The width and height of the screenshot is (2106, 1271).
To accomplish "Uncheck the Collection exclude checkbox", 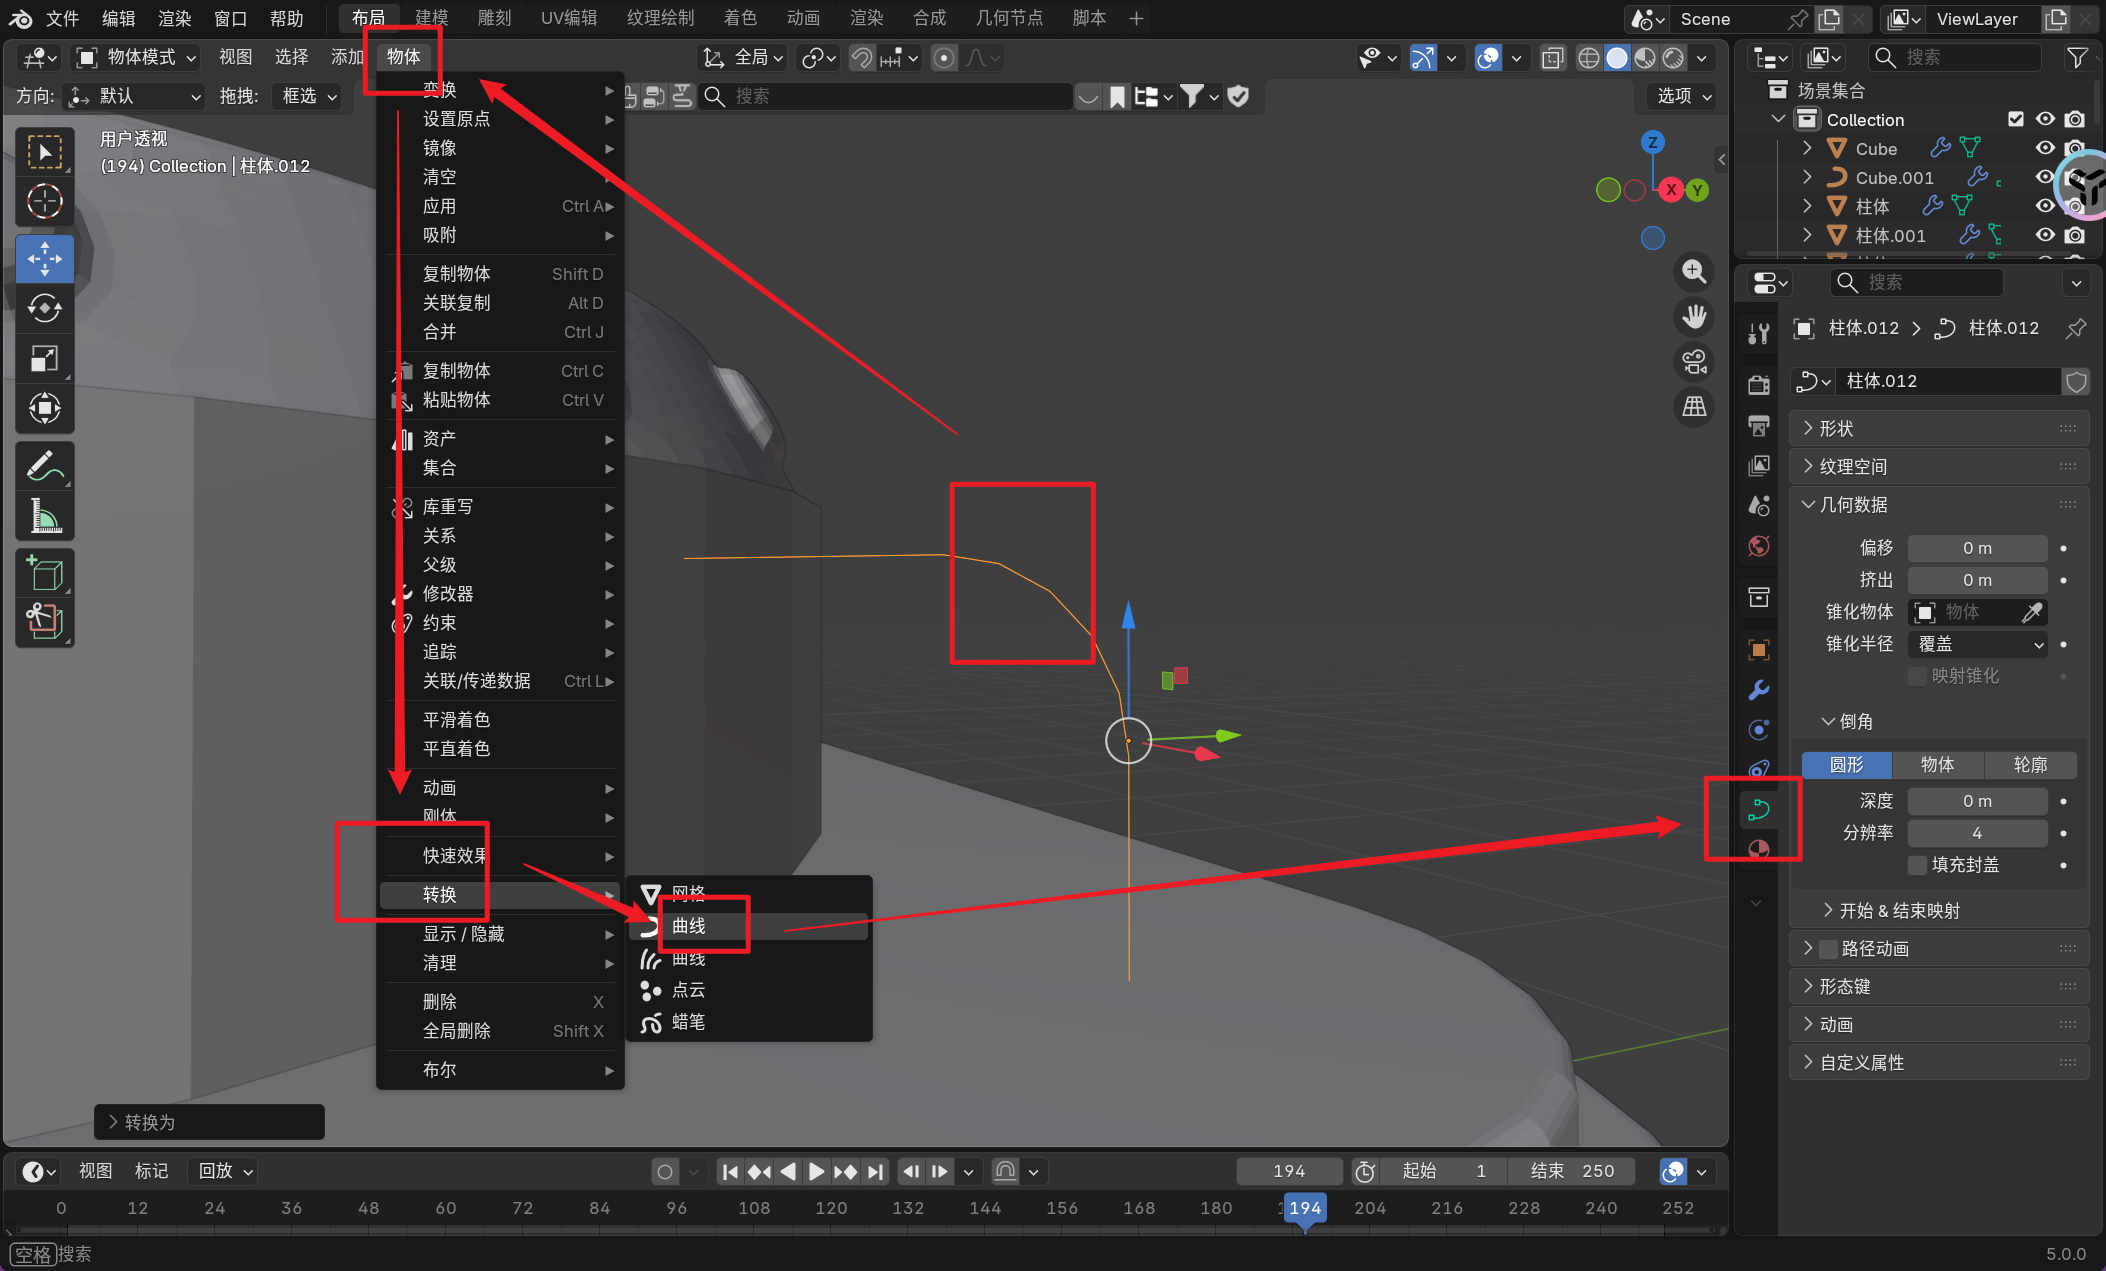I will 2016,119.
